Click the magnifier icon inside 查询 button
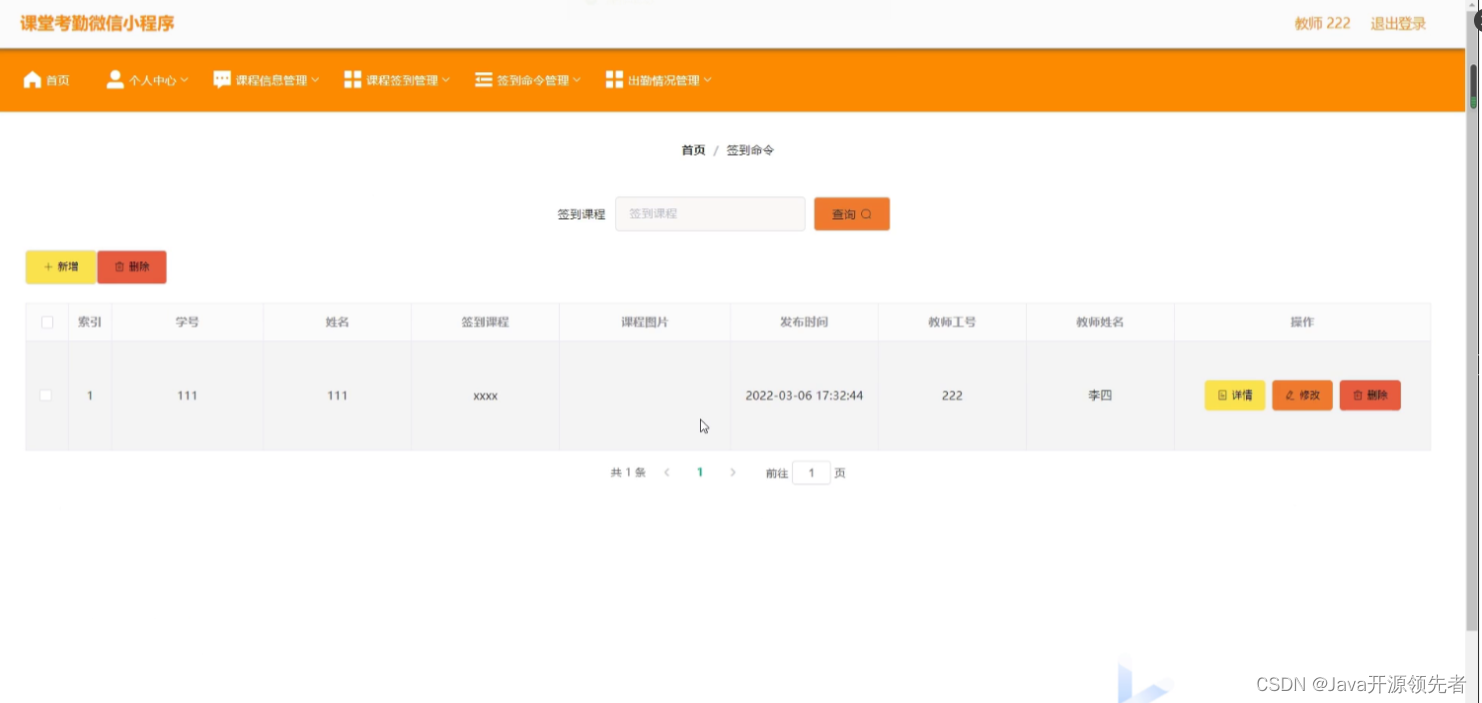Image resolution: width=1482 pixels, height=703 pixels. (x=866, y=213)
